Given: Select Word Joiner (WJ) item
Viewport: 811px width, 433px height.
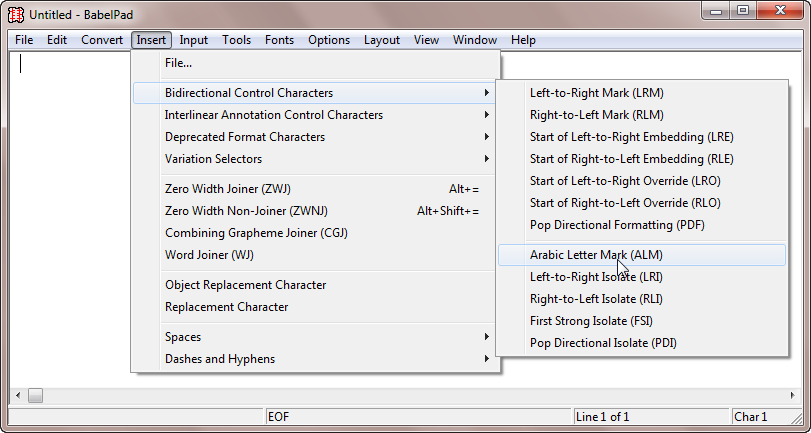Looking at the screenshot, I should point(314,255).
